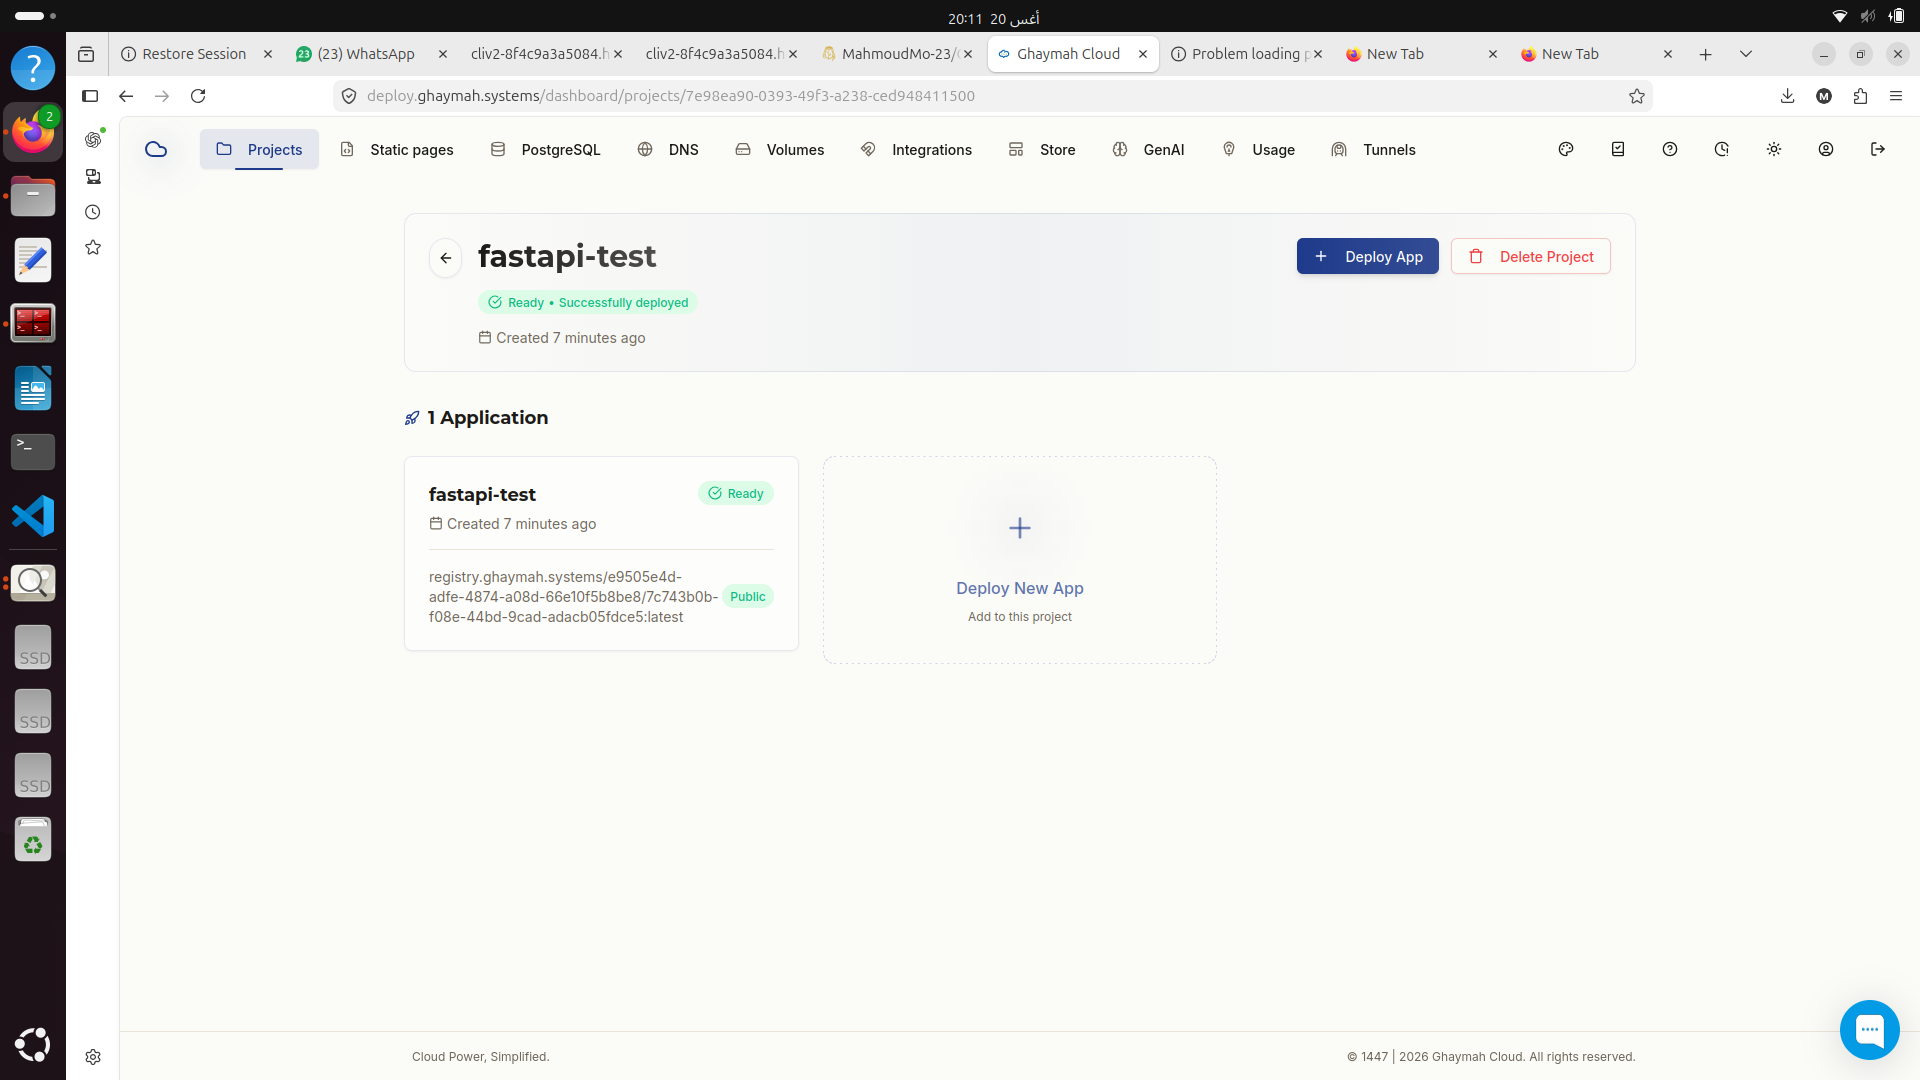Click the Delete Project button

pos(1530,256)
